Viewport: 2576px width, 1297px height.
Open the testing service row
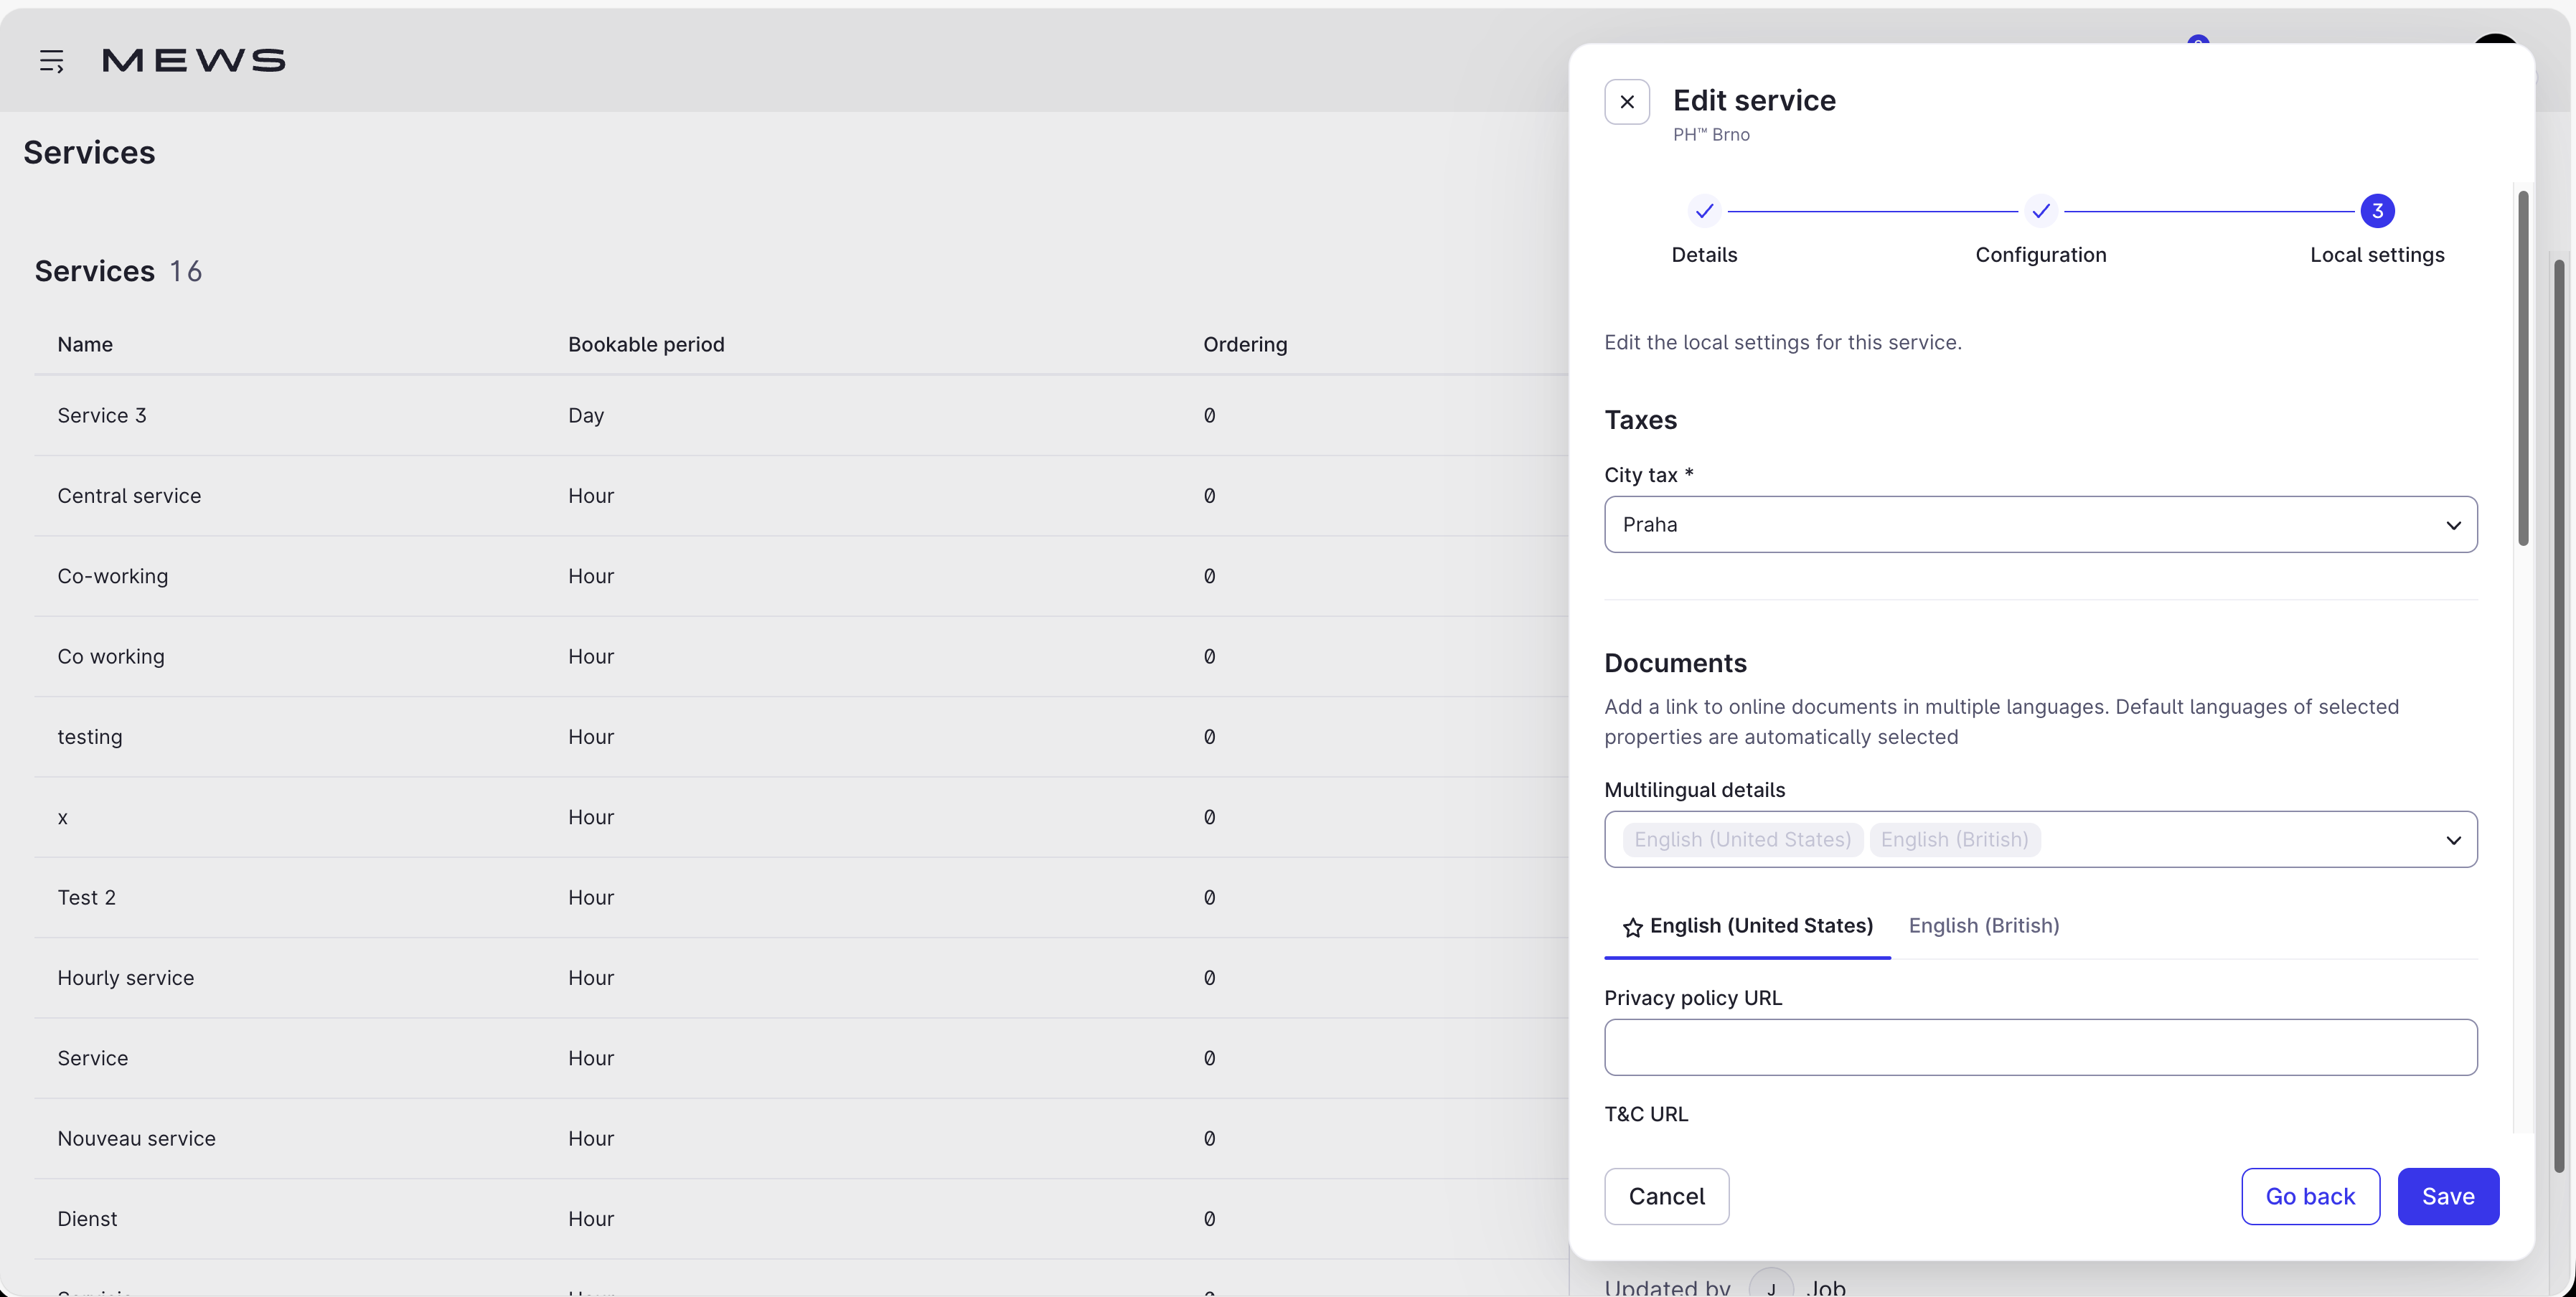(x=800, y=737)
